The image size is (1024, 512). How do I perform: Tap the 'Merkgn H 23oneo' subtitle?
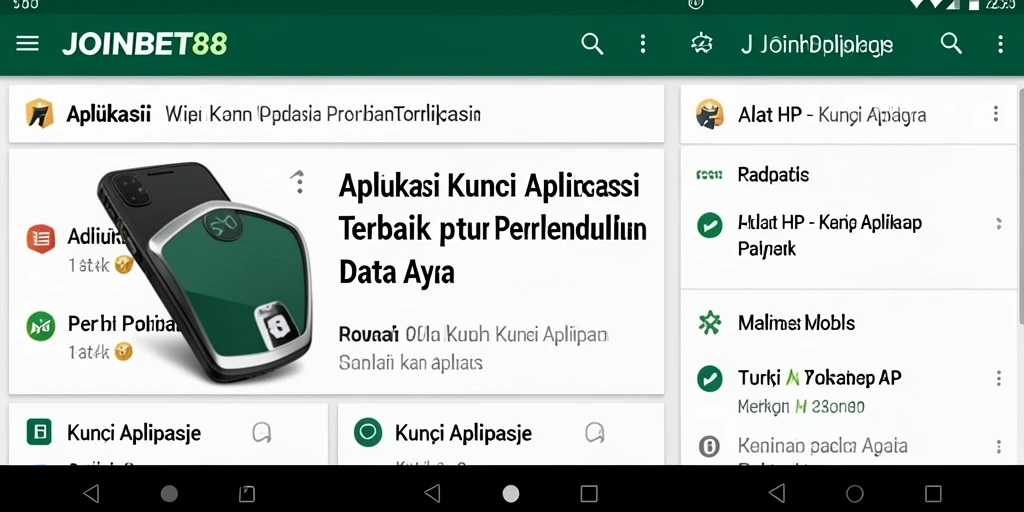pyautogui.click(x=801, y=407)
